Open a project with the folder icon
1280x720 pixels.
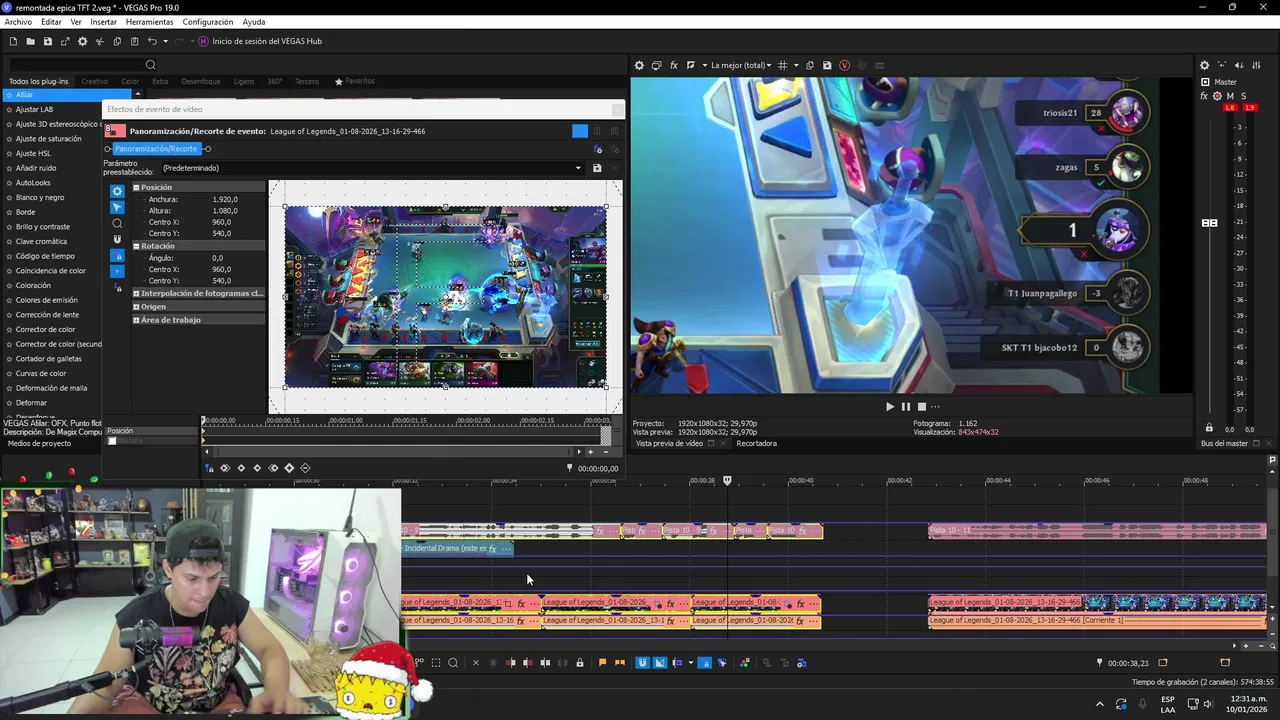pyautogui.click(x=31, y=41)
